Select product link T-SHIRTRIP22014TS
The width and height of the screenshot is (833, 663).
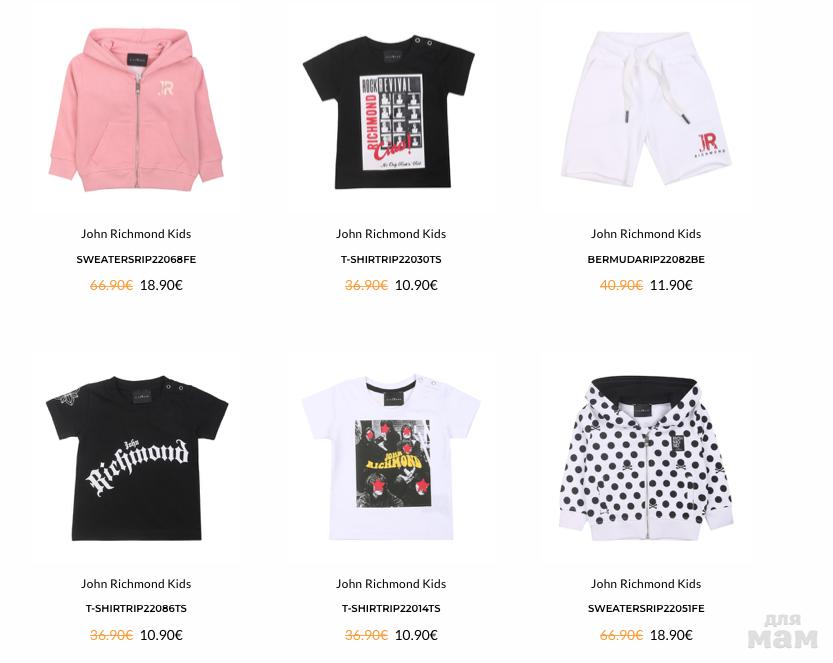391,609
